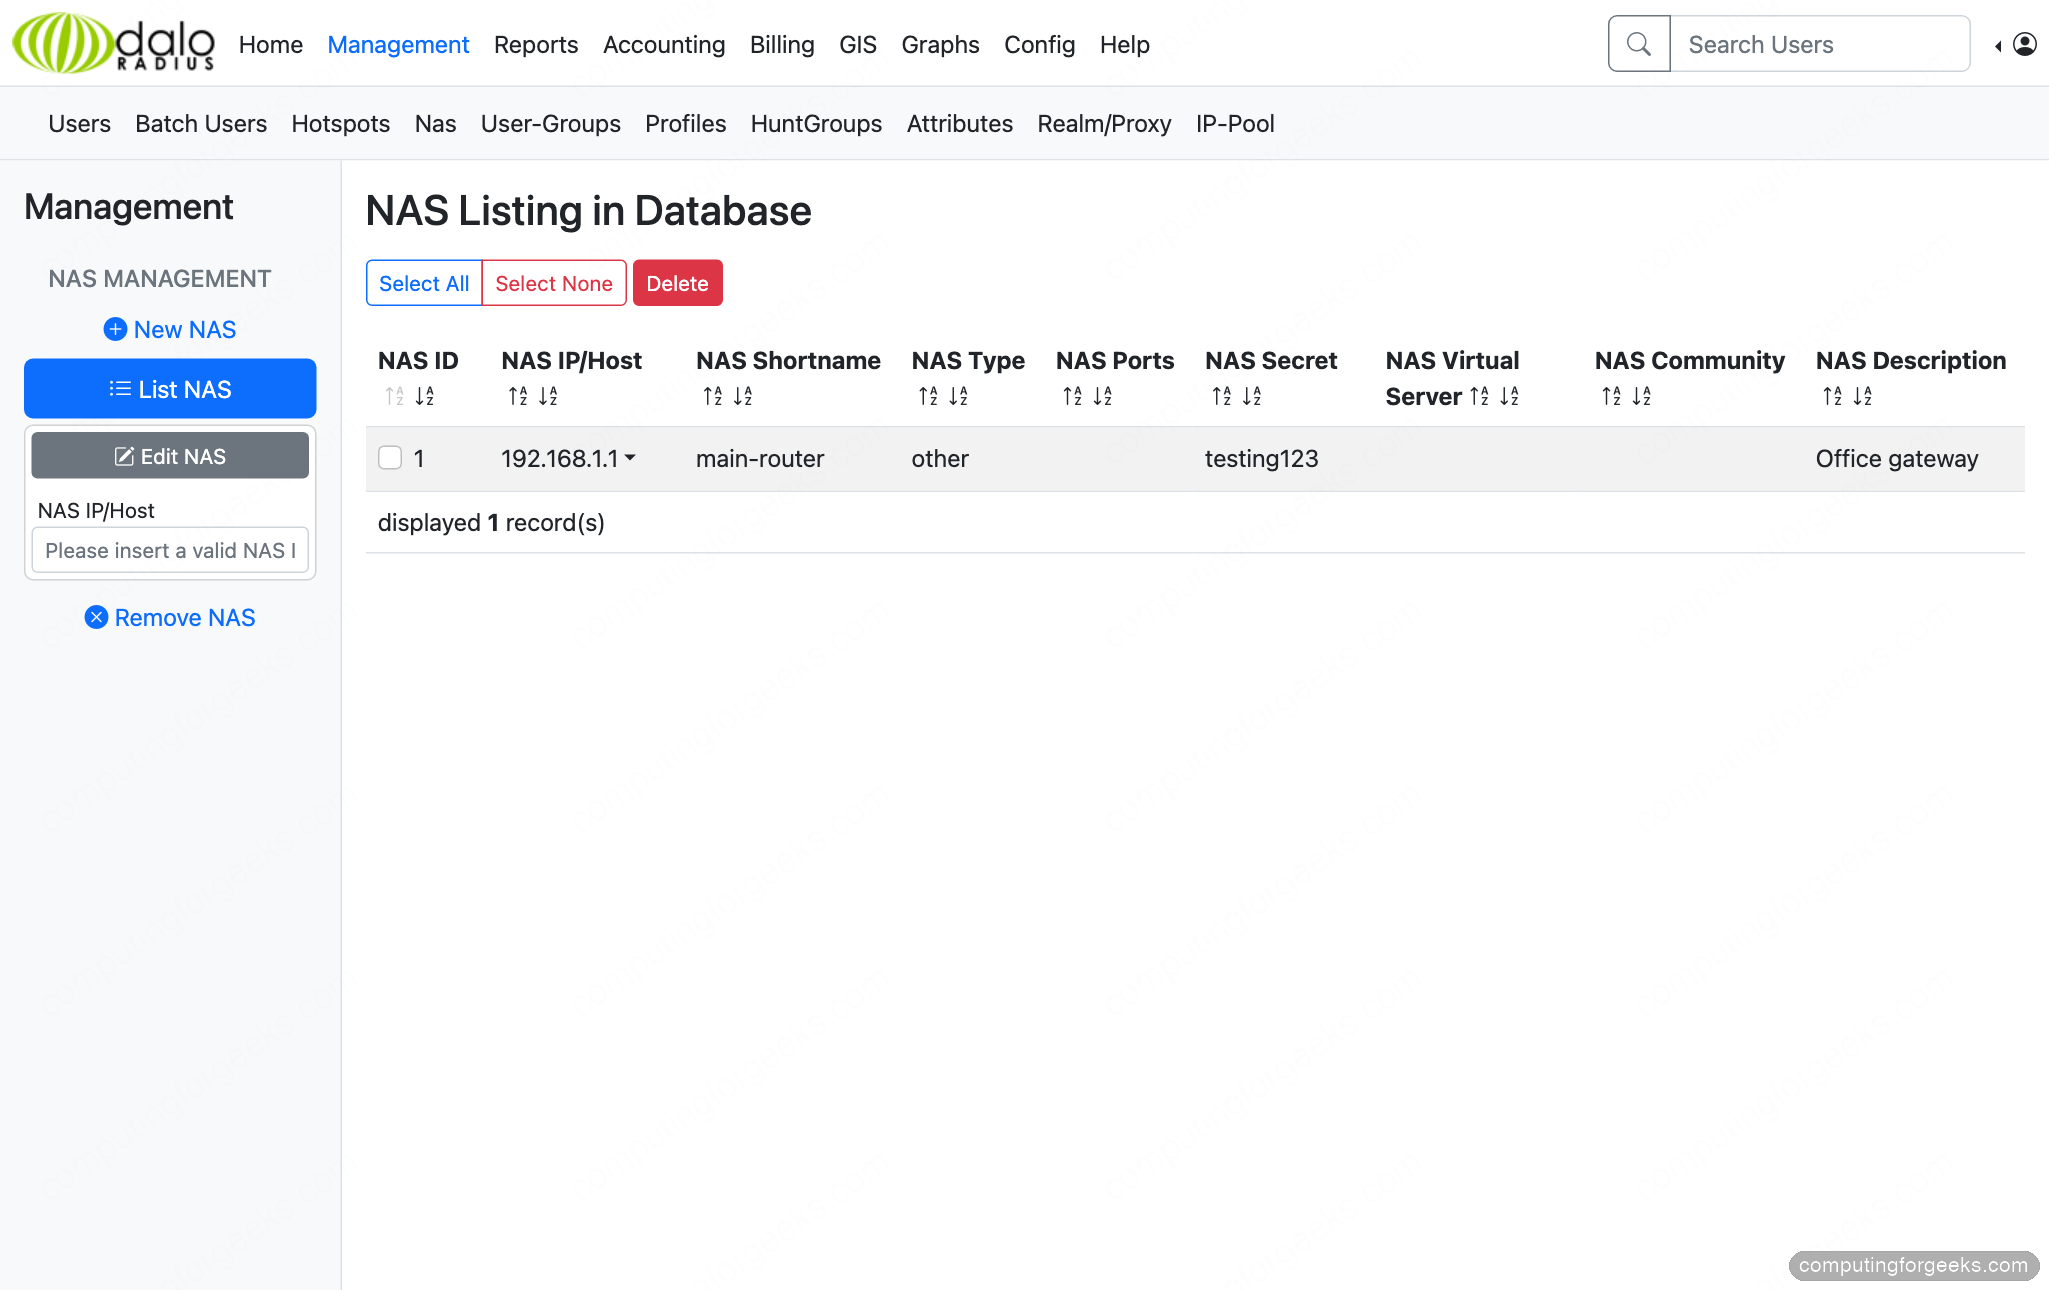Go to the Profiles submenu

[x=686, y=124]
